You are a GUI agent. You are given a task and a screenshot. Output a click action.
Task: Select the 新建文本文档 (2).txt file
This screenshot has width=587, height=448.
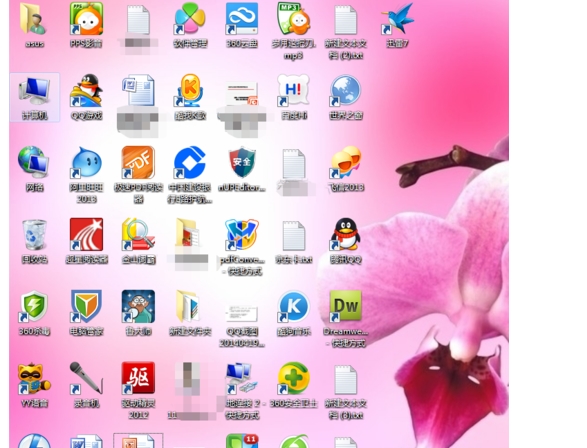click(x=346, y=31)
